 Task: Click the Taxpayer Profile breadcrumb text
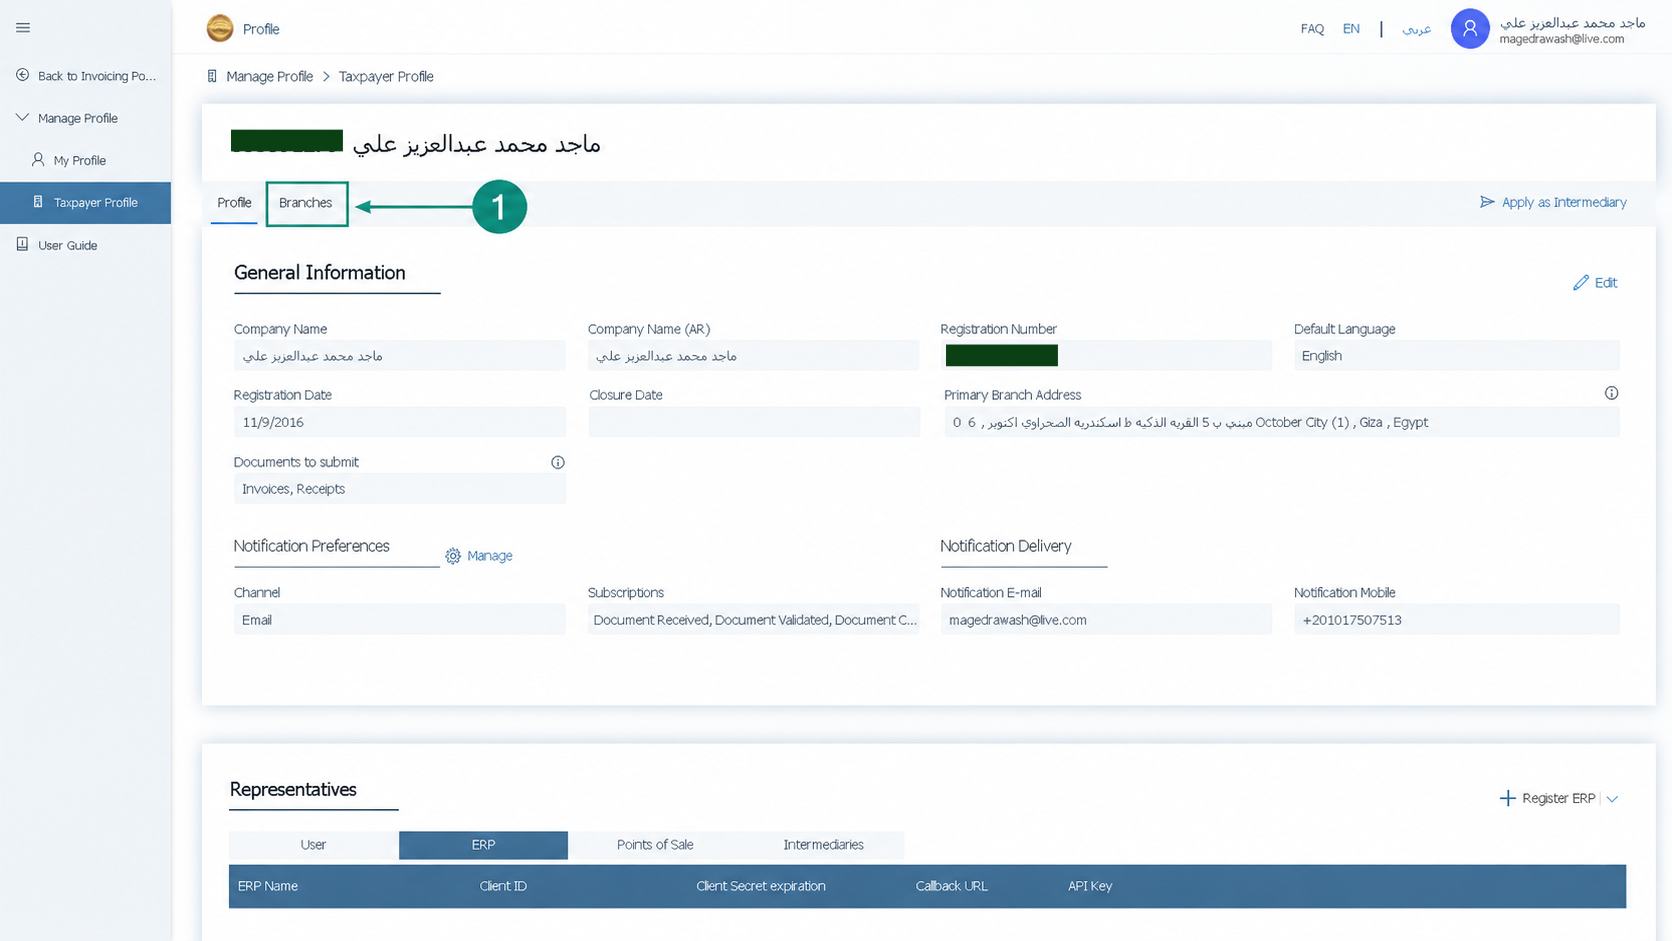click(x=386, y=76)
